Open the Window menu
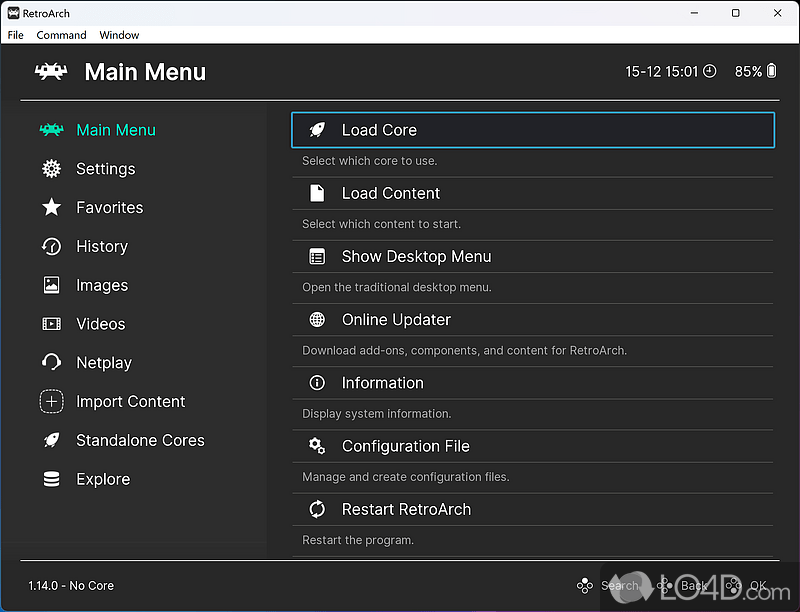 (119, 35)
